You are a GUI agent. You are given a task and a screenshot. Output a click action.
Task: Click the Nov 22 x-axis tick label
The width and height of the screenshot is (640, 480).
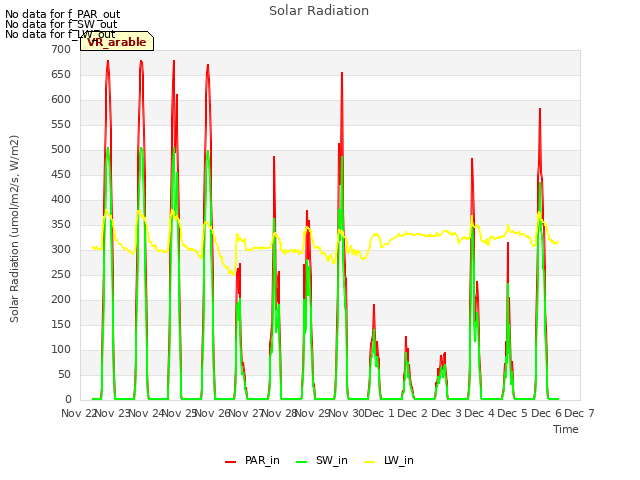click(79, 413)
